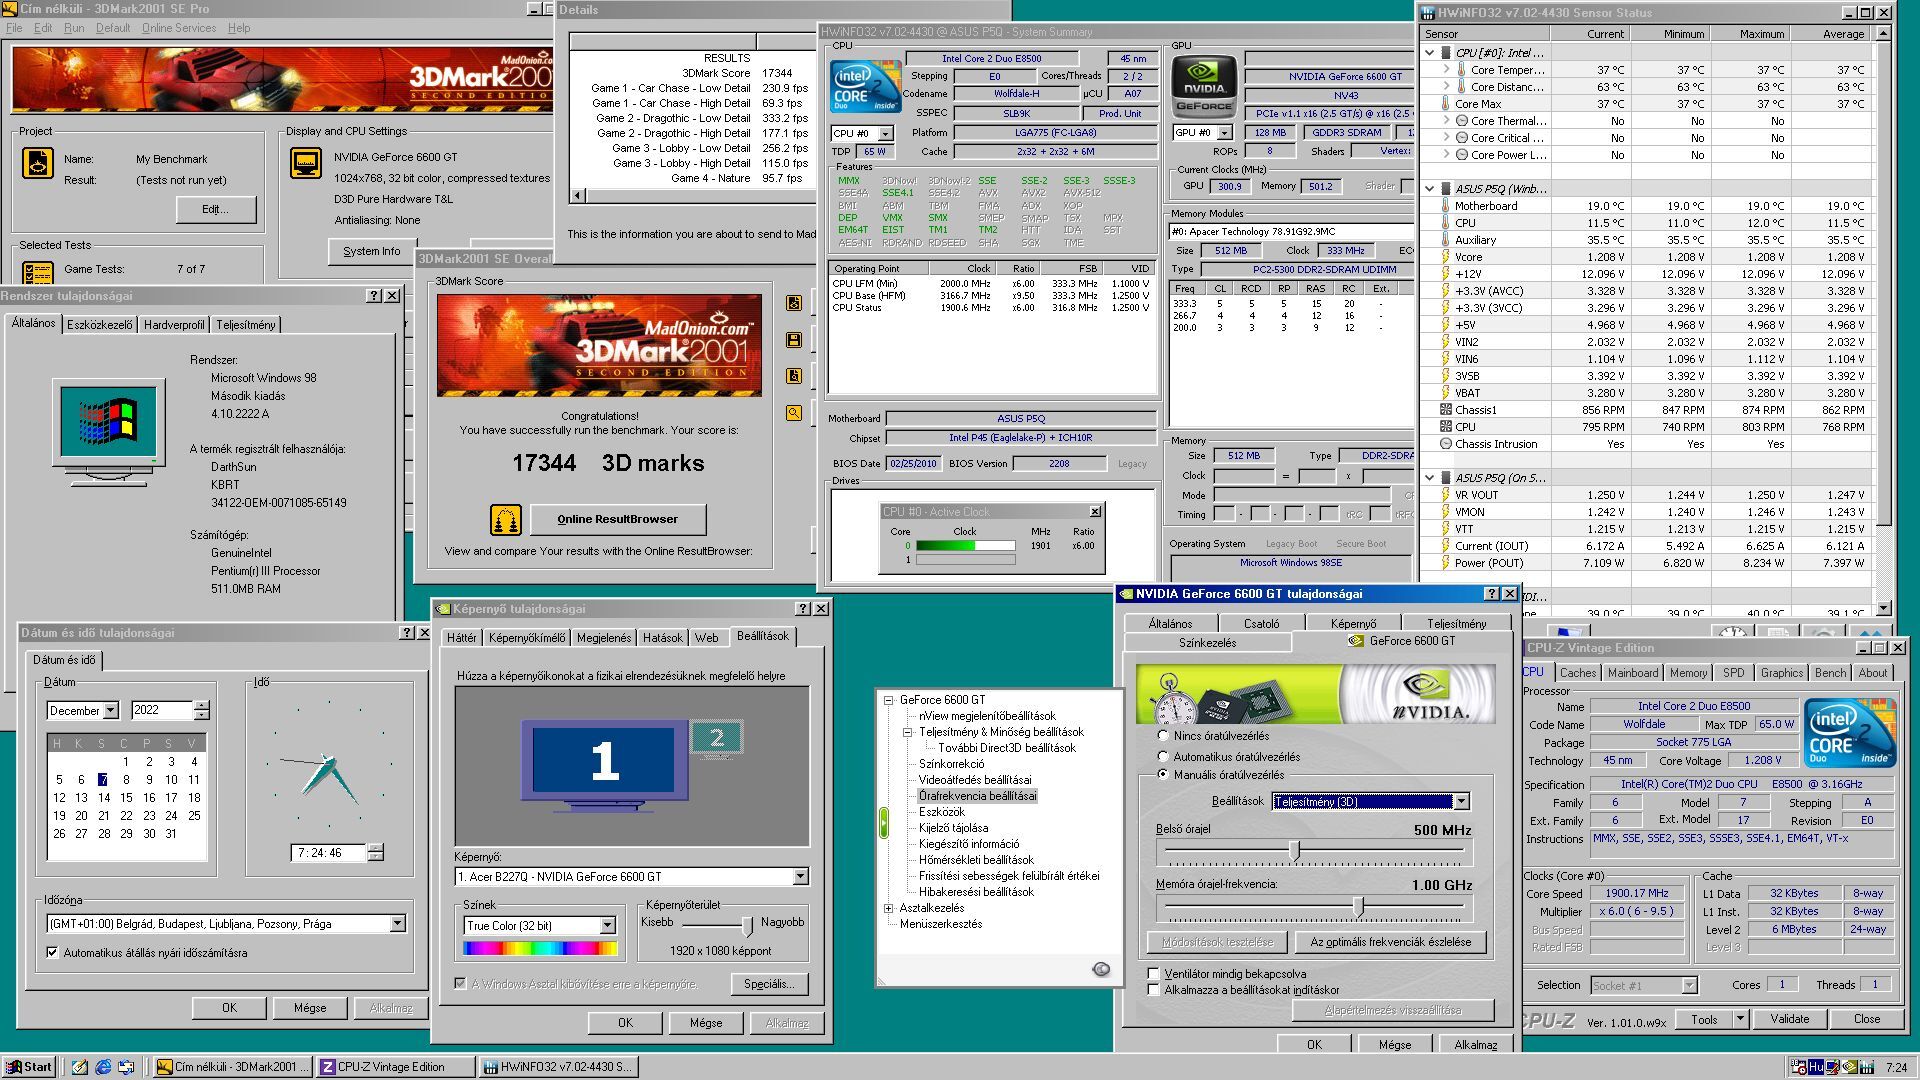Viewport: 1920px width, 1080px height.
Task: Open the CPU #0 selector in HWiNFO summary
Action: pos(885,133)
